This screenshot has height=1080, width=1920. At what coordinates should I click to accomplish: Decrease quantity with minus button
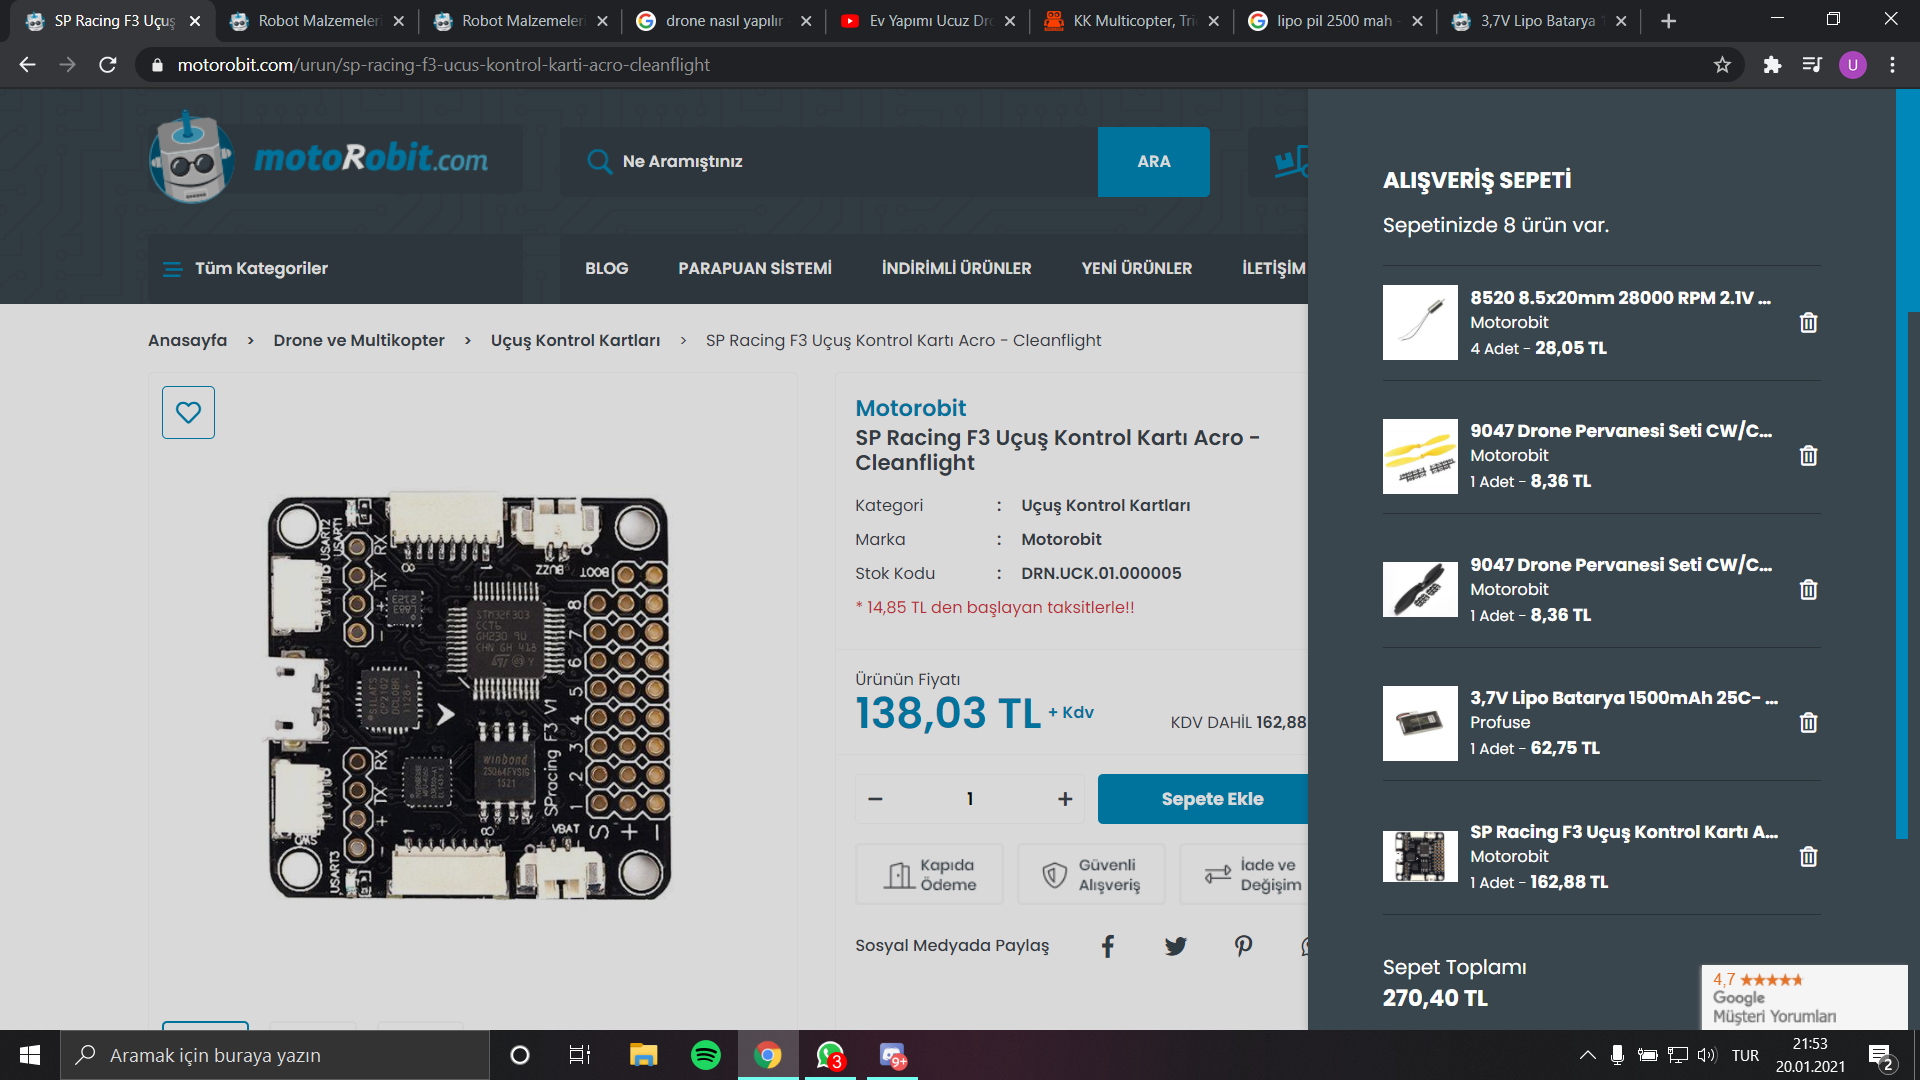click(x=876, y=799)
